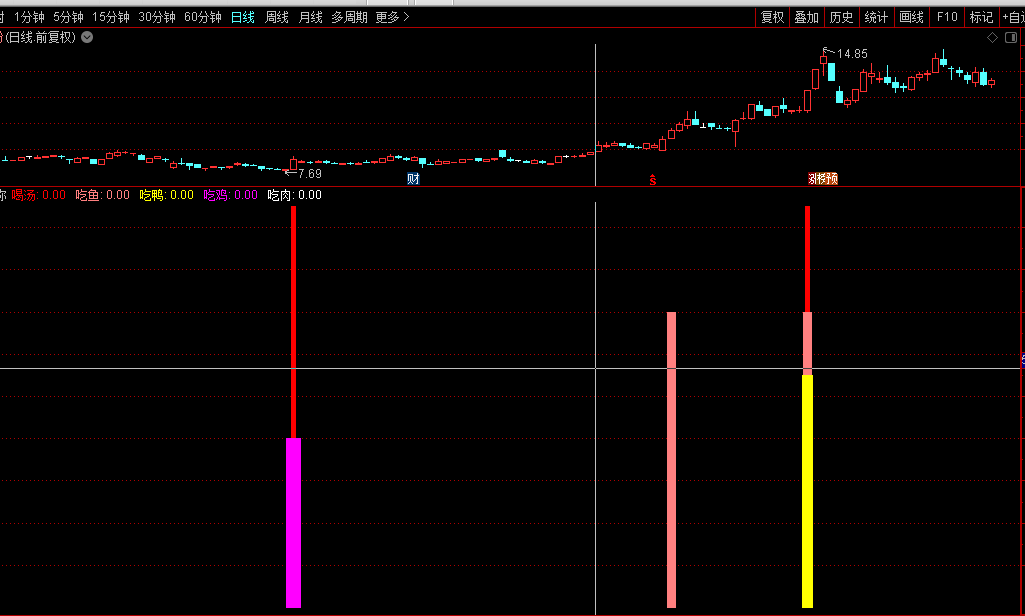Click the red $ marker icon
This screenshot has height=616, width=1025.
(652, 180)
